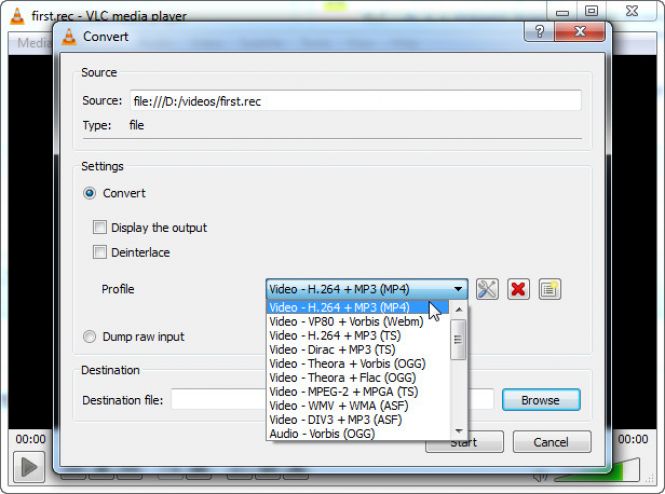
Task: Collapse the Profile combo box arrow
Action: (458, 289)
